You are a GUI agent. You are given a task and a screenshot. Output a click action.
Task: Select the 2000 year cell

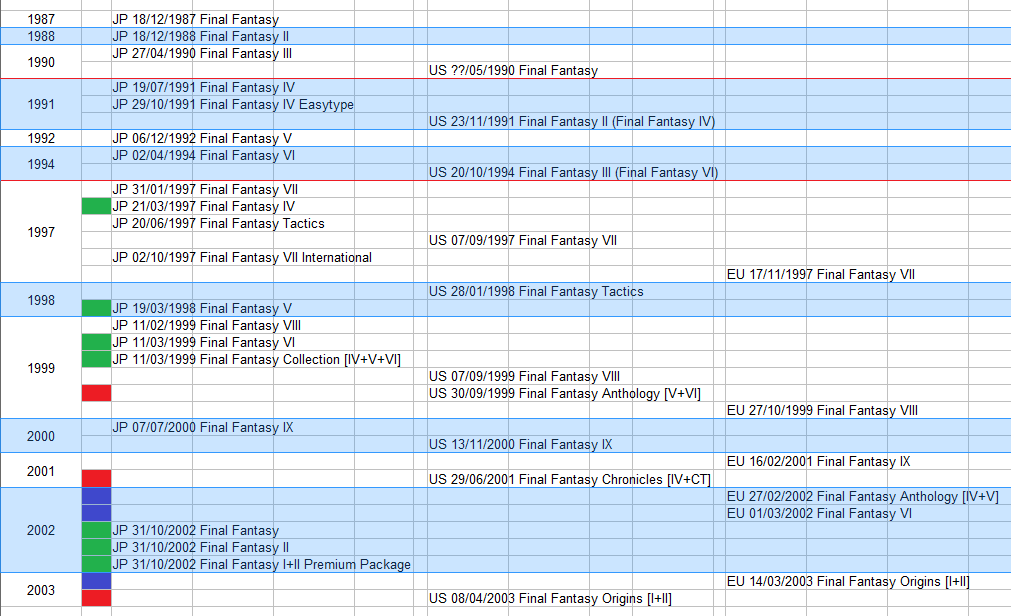[x=41, y=436]
